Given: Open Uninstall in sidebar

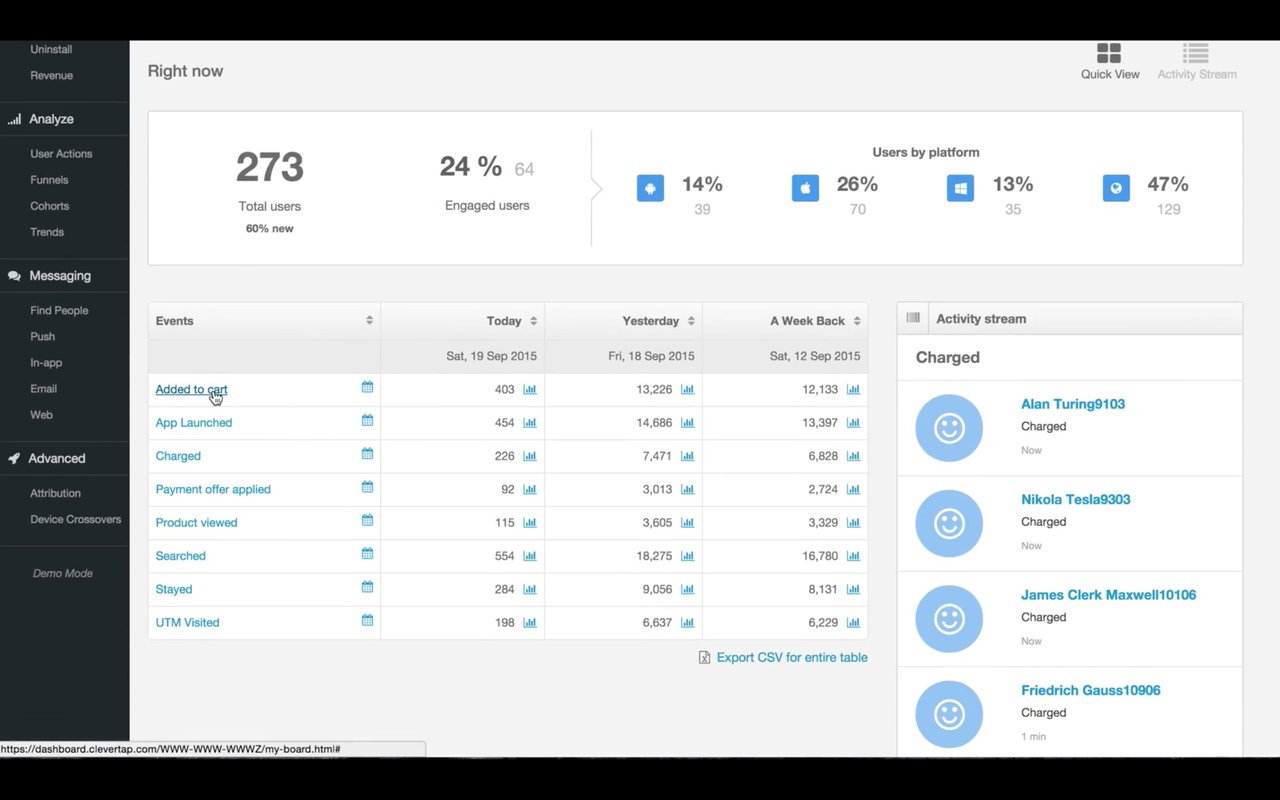Looking at the screenshot, I should (51, 50).
